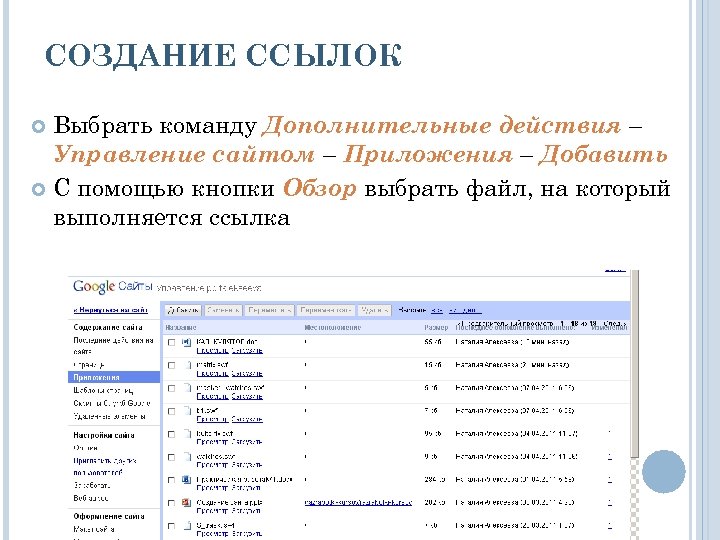This screenshot has height=540, width=720.
Task: Click the Word document icon in the 284 Кб row
Action: tap(186, 480)
